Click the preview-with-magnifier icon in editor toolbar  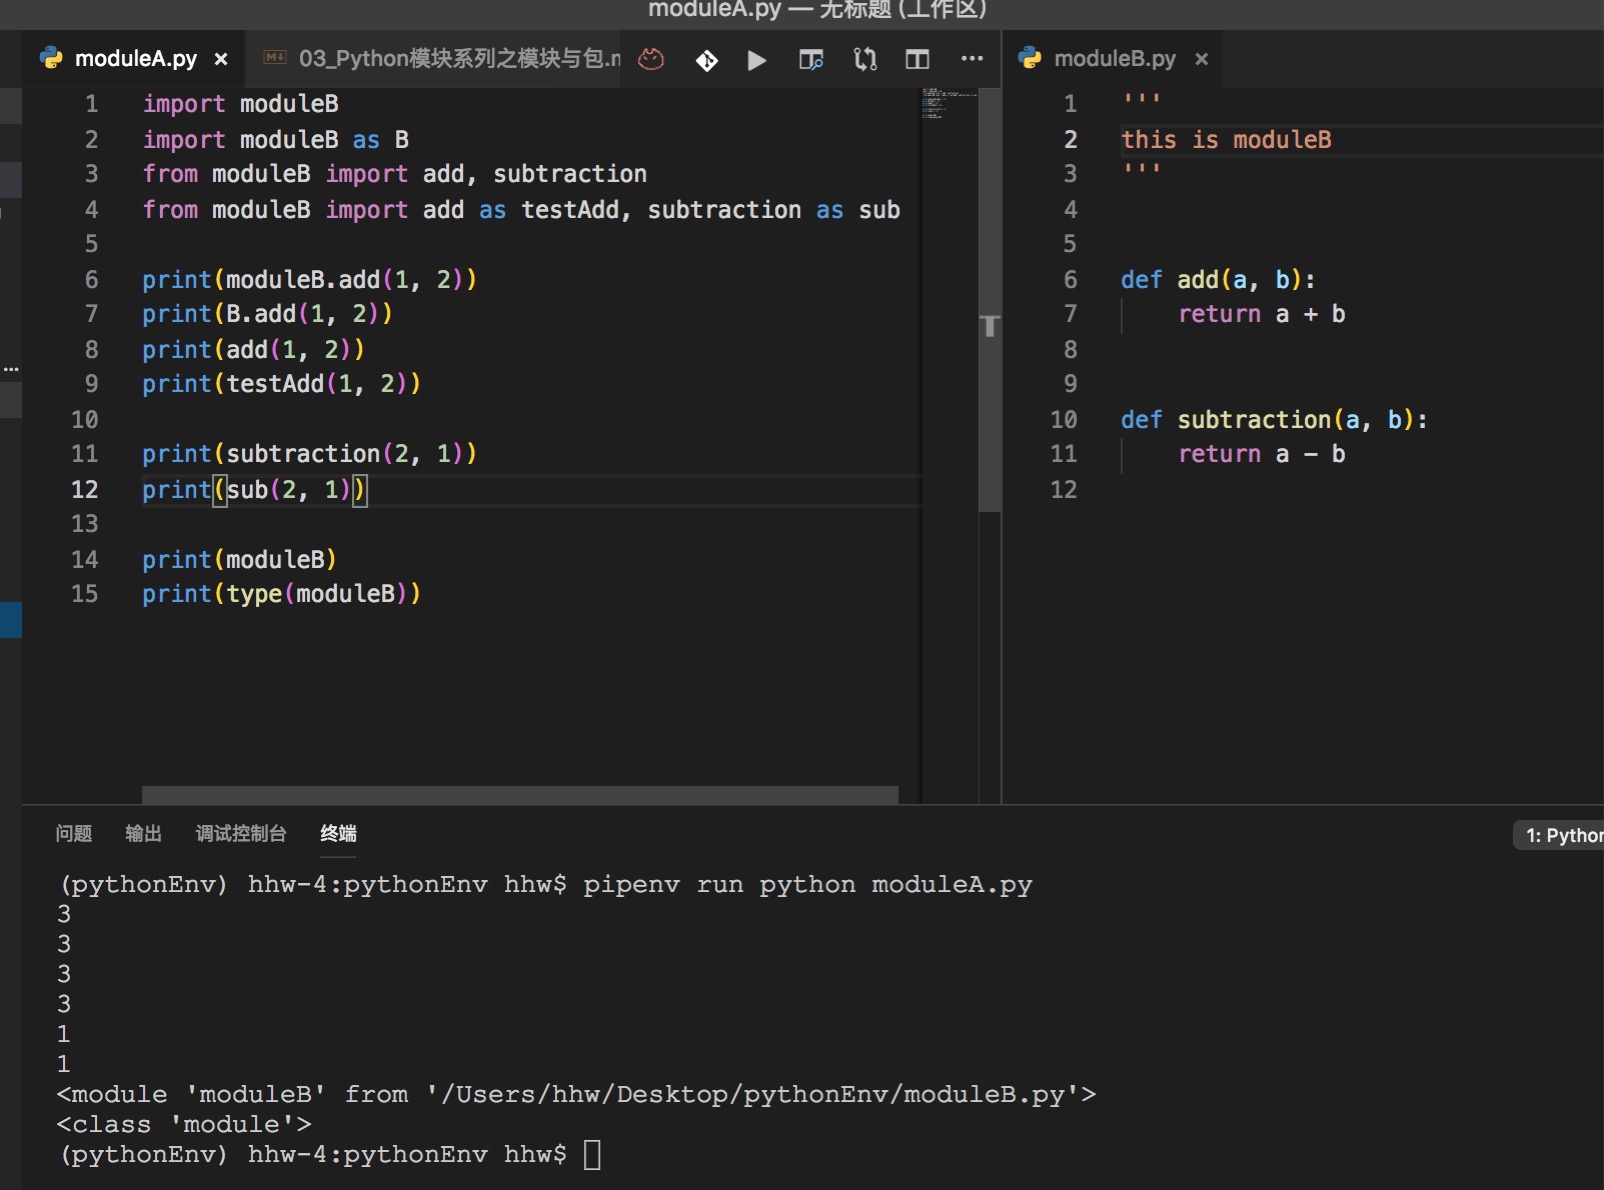(x=811, y=60)
